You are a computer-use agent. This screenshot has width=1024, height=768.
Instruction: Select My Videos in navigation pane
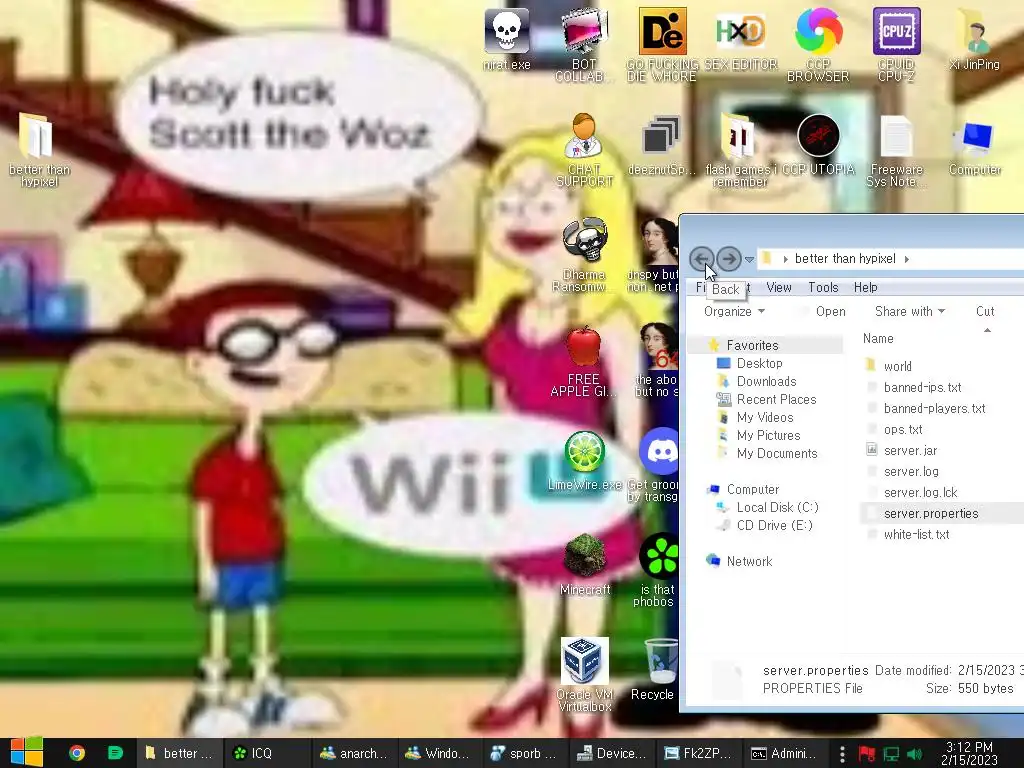(x=765, y=417)
